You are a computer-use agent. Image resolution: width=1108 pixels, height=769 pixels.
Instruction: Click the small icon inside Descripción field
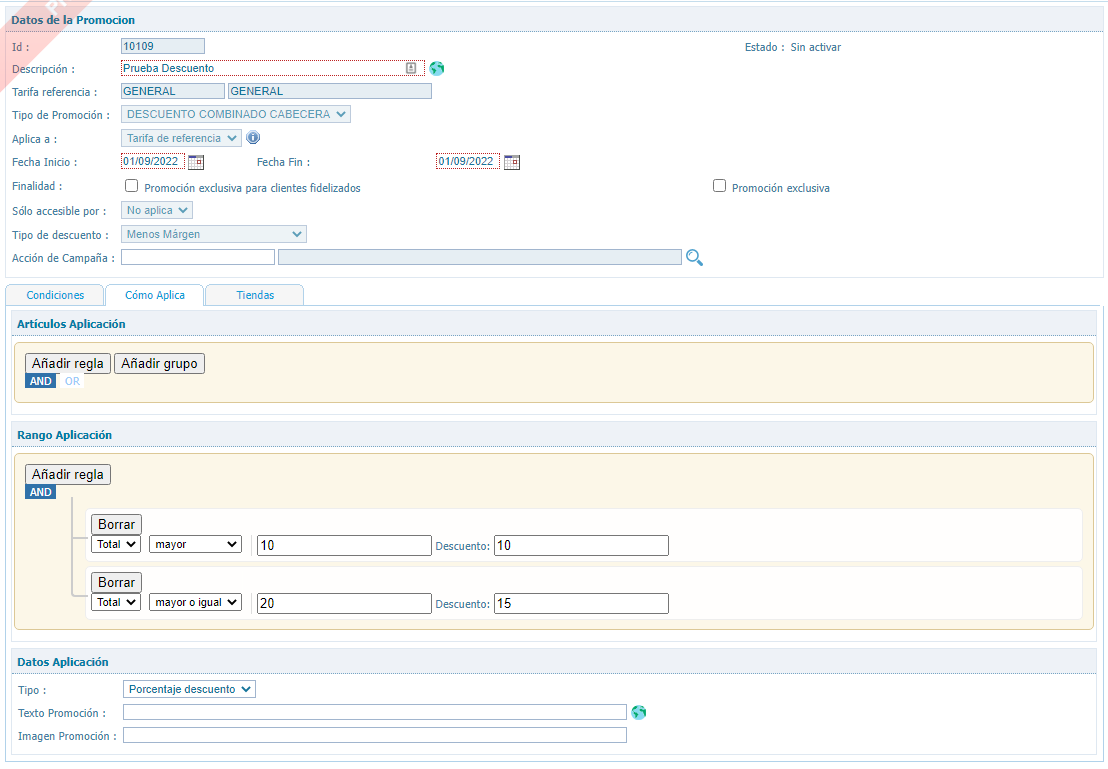[x=411, y=68]
